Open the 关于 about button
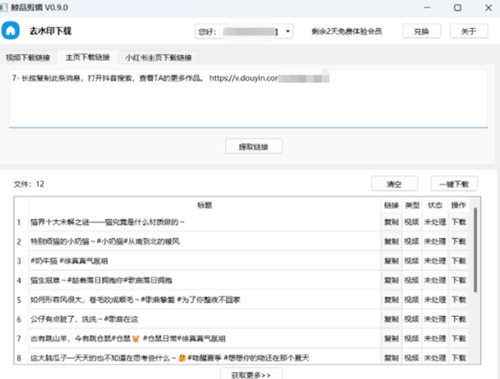500x379 pixels. 469,31
